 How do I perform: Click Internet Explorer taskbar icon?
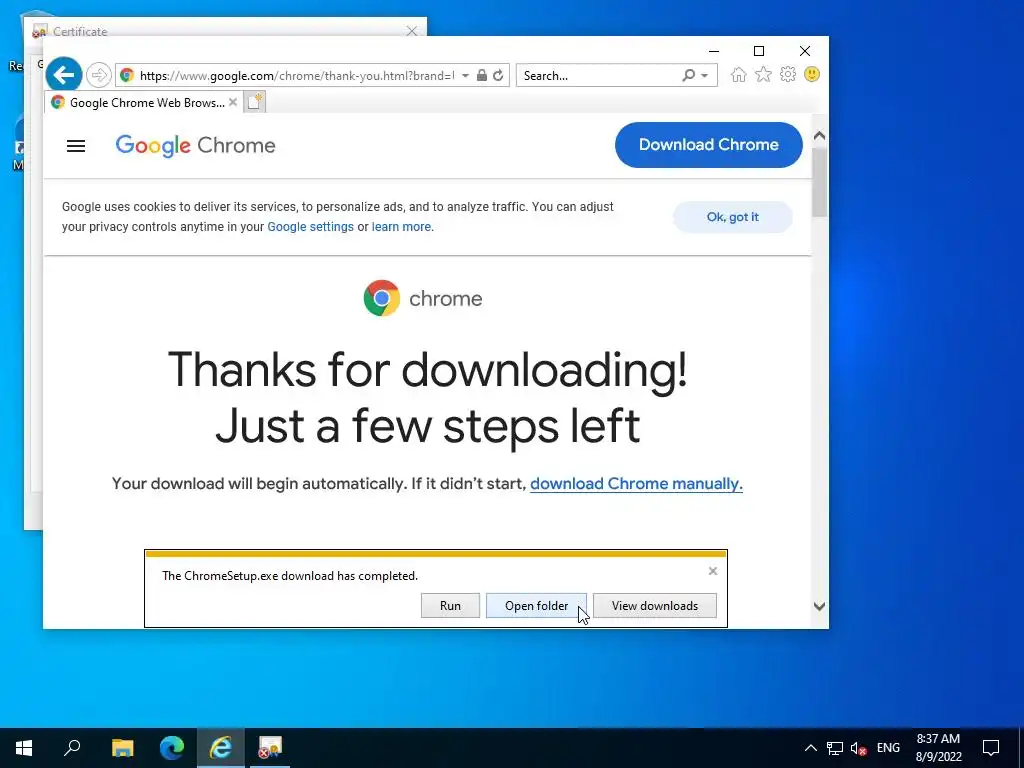pos(221,748)
